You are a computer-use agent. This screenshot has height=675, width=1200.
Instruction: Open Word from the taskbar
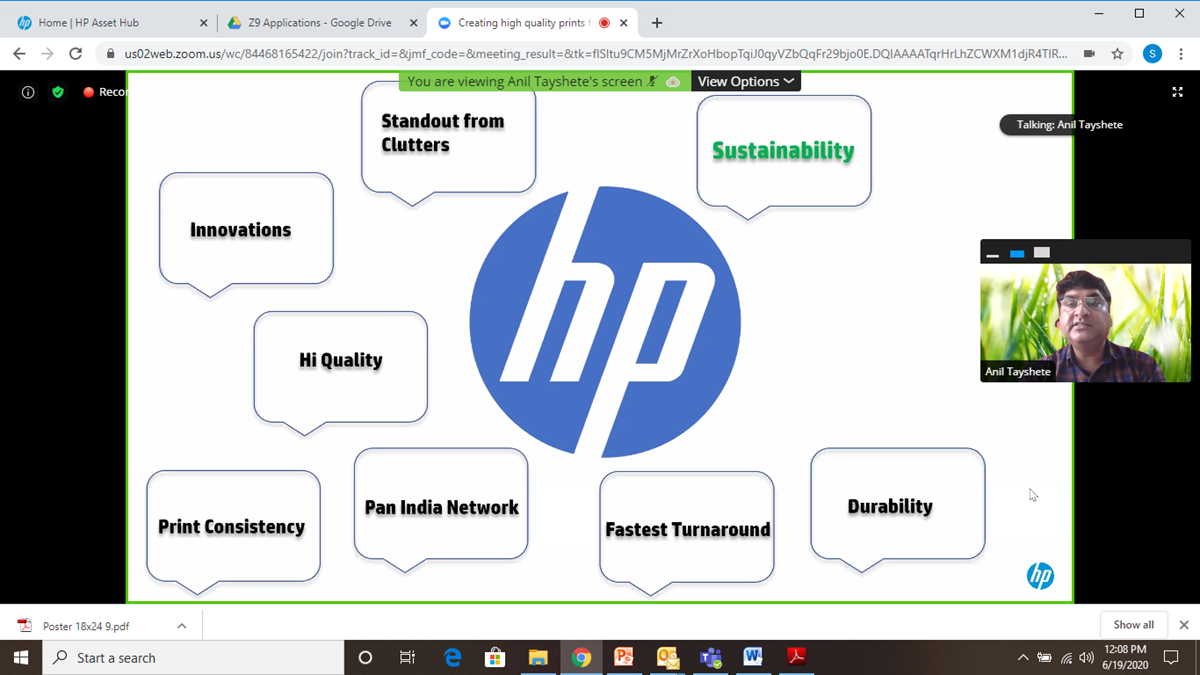tap(753, 657)
